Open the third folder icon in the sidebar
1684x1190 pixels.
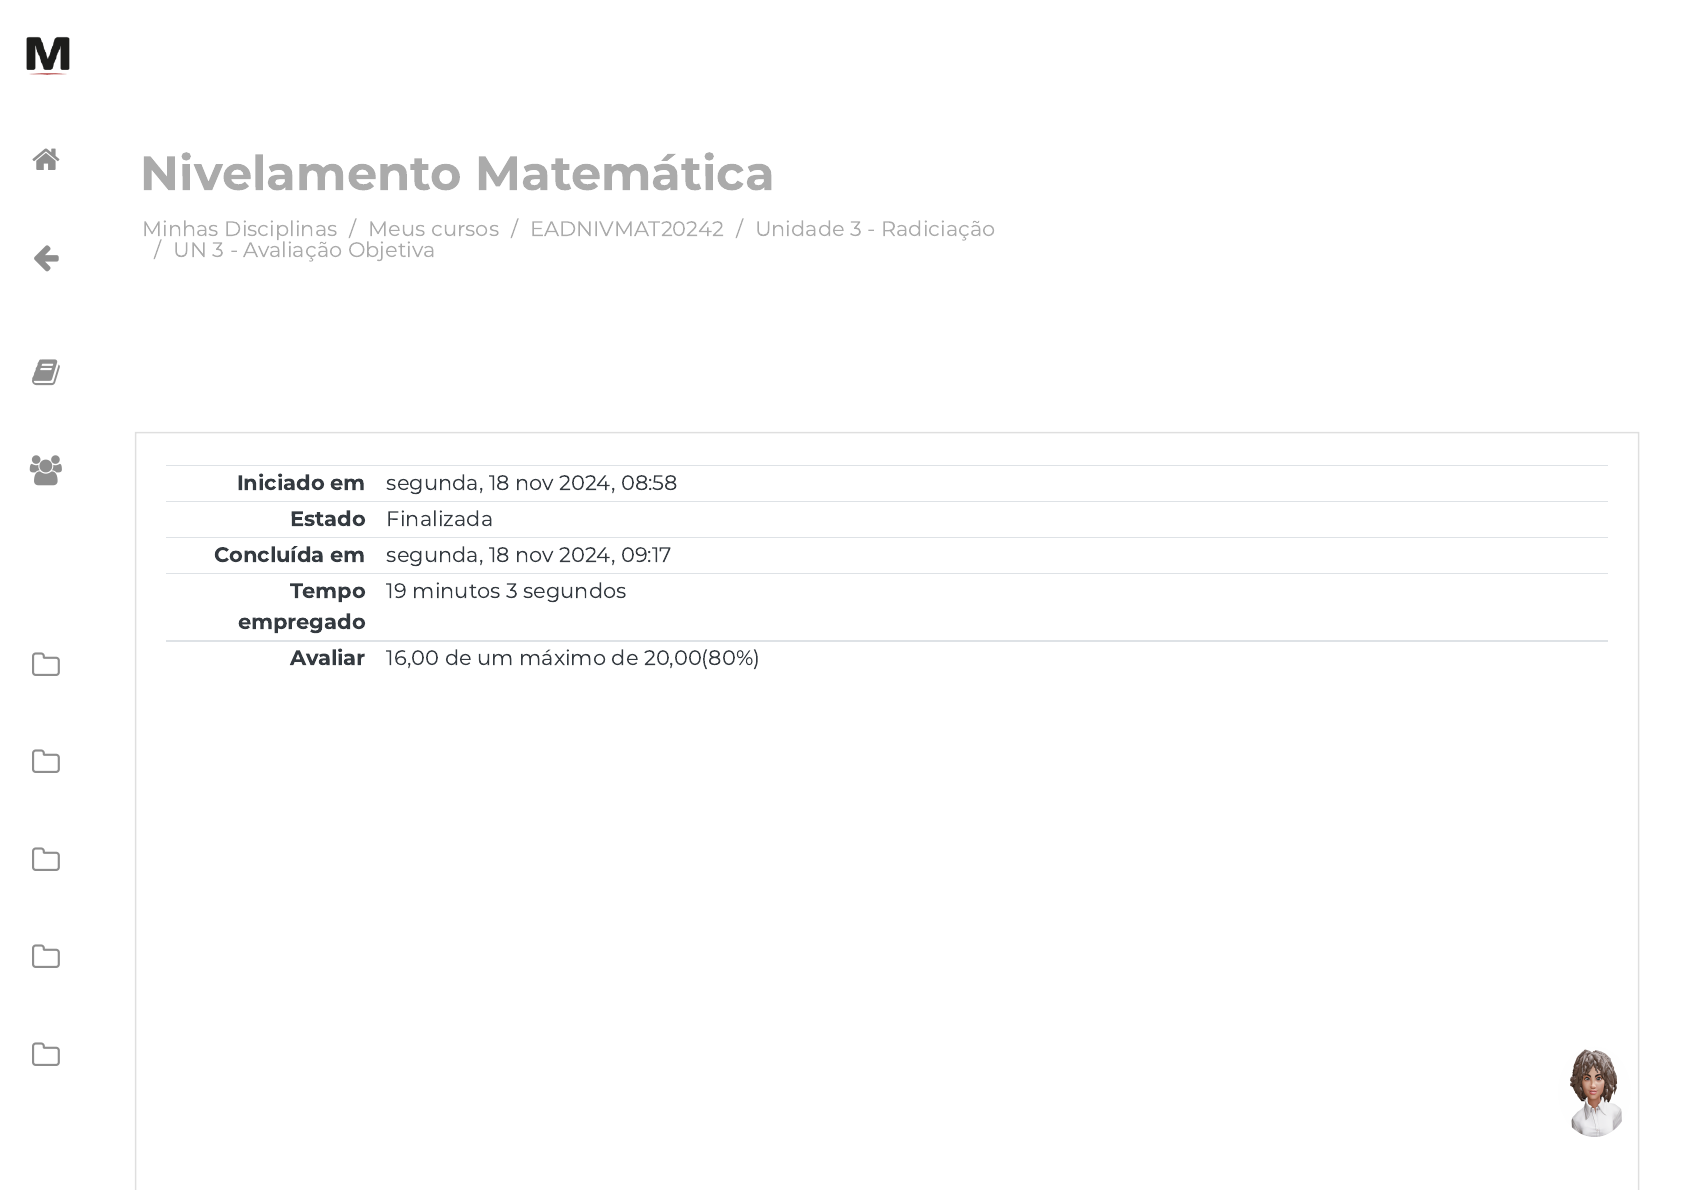(46, 860)
